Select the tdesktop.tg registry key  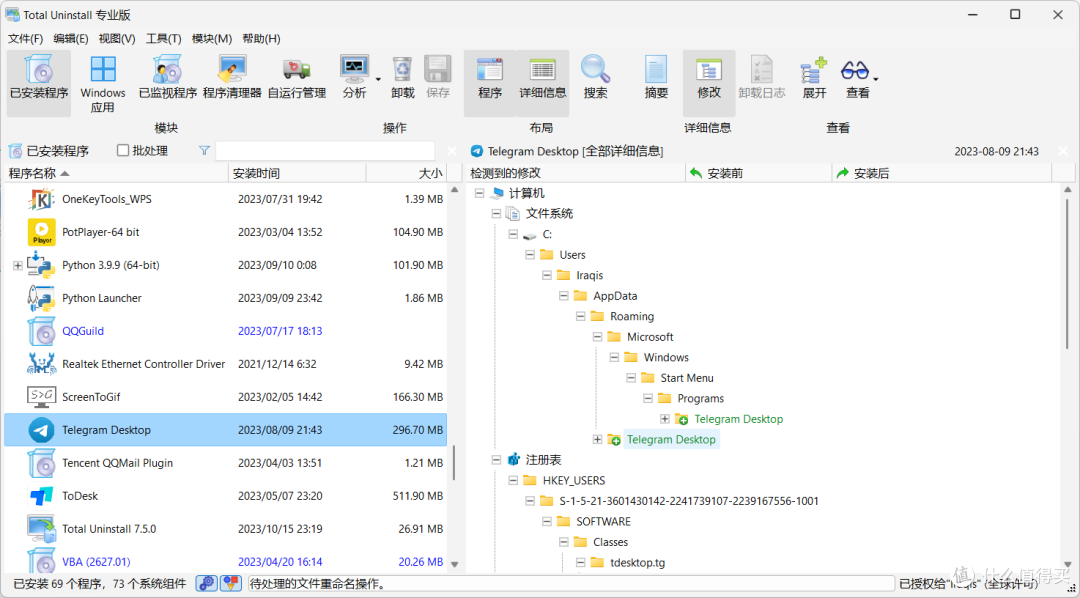(x=638, y=563)
